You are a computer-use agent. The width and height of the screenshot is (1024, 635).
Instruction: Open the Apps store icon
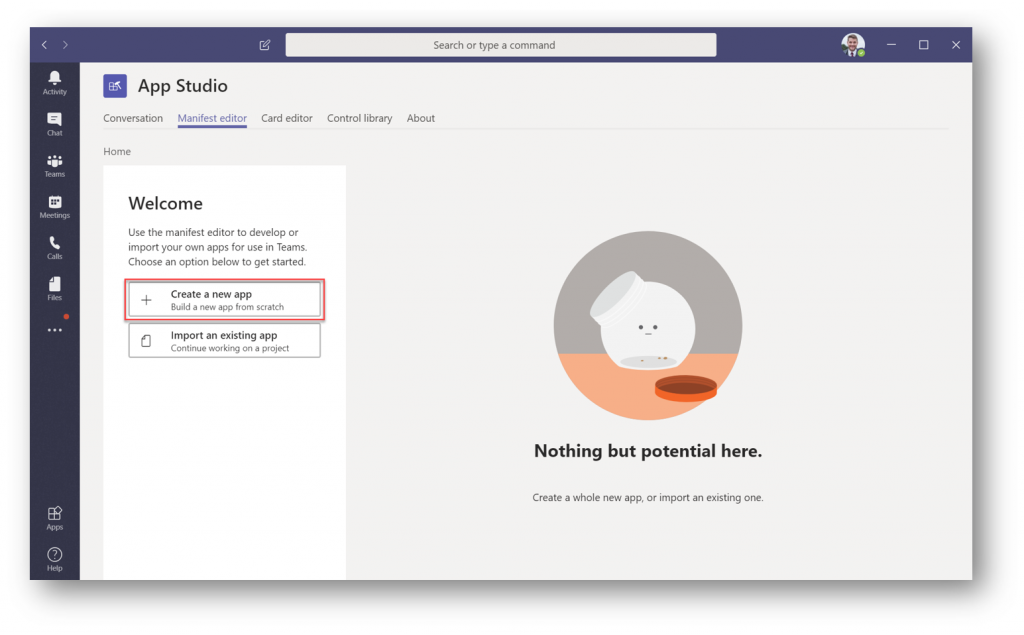coord(55,518)
